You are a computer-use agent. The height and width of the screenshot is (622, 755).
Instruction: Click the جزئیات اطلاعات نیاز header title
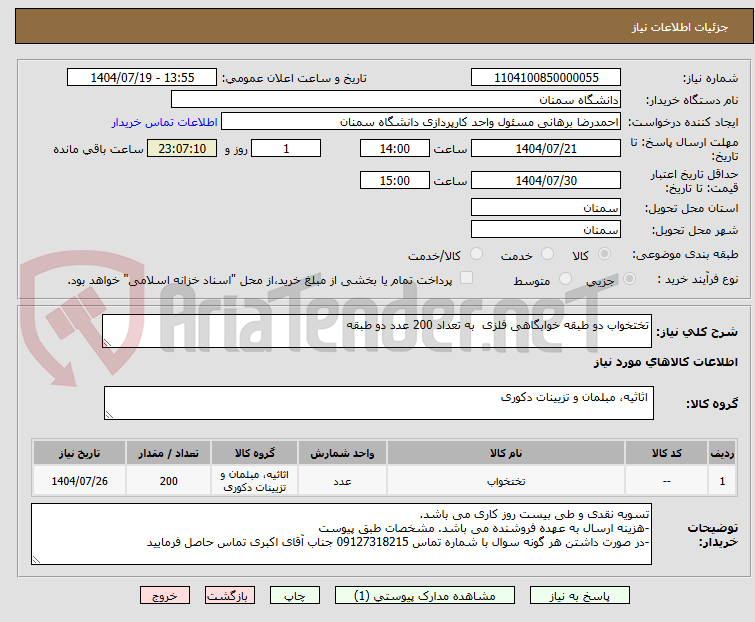(x=679, y=27)
